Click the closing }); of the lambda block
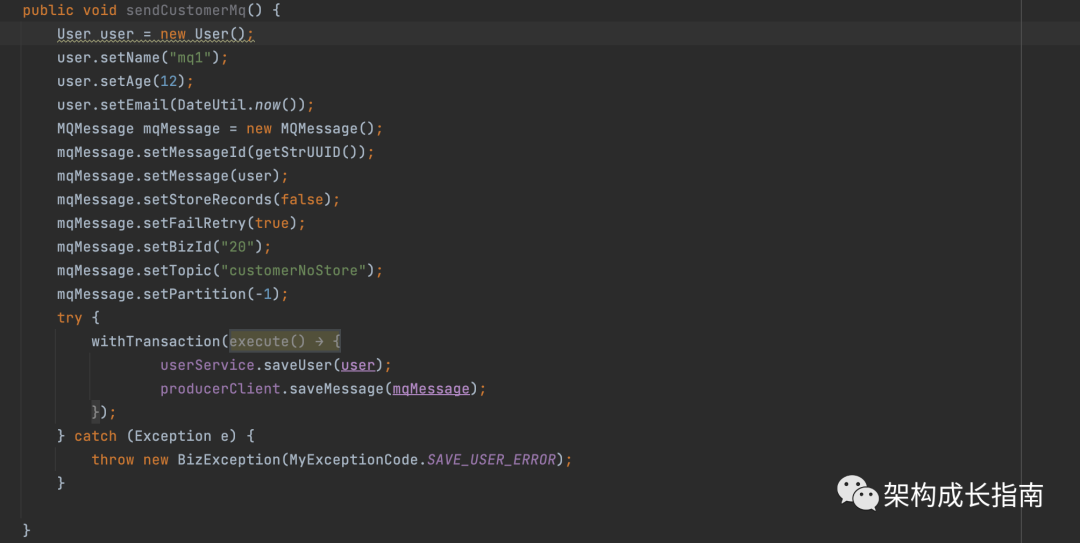Image resolution: width=1080 pixels, height=543 pixels. 104,412
